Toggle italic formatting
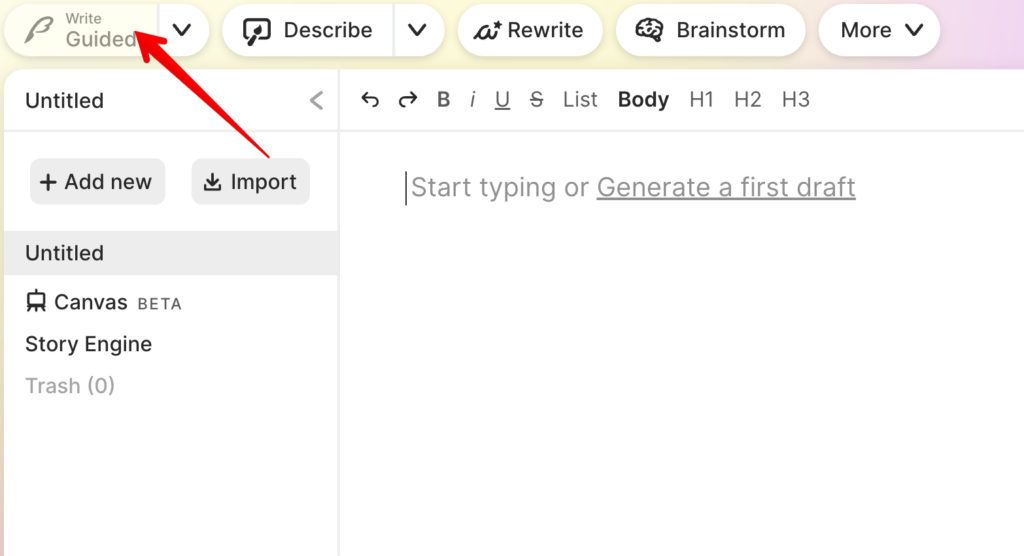Viewport: 1024px width, 556px height. tap(473, 100)
